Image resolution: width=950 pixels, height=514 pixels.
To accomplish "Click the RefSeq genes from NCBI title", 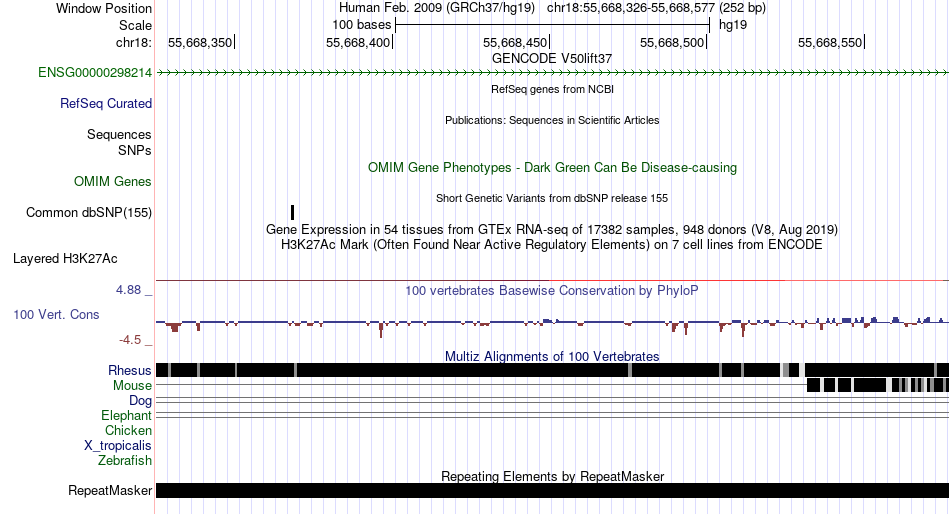I will click(x=552, y=89).
